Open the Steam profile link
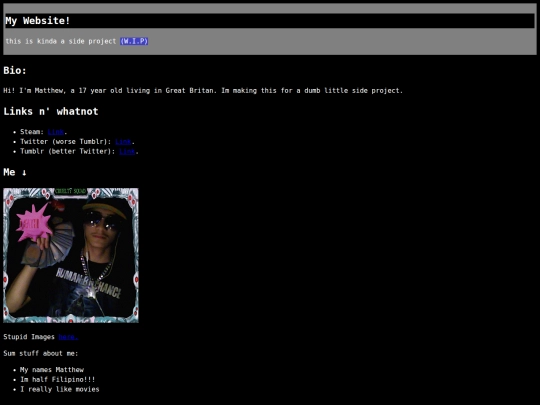Viewport: 540px width, 405px height. tap(56, 132)
